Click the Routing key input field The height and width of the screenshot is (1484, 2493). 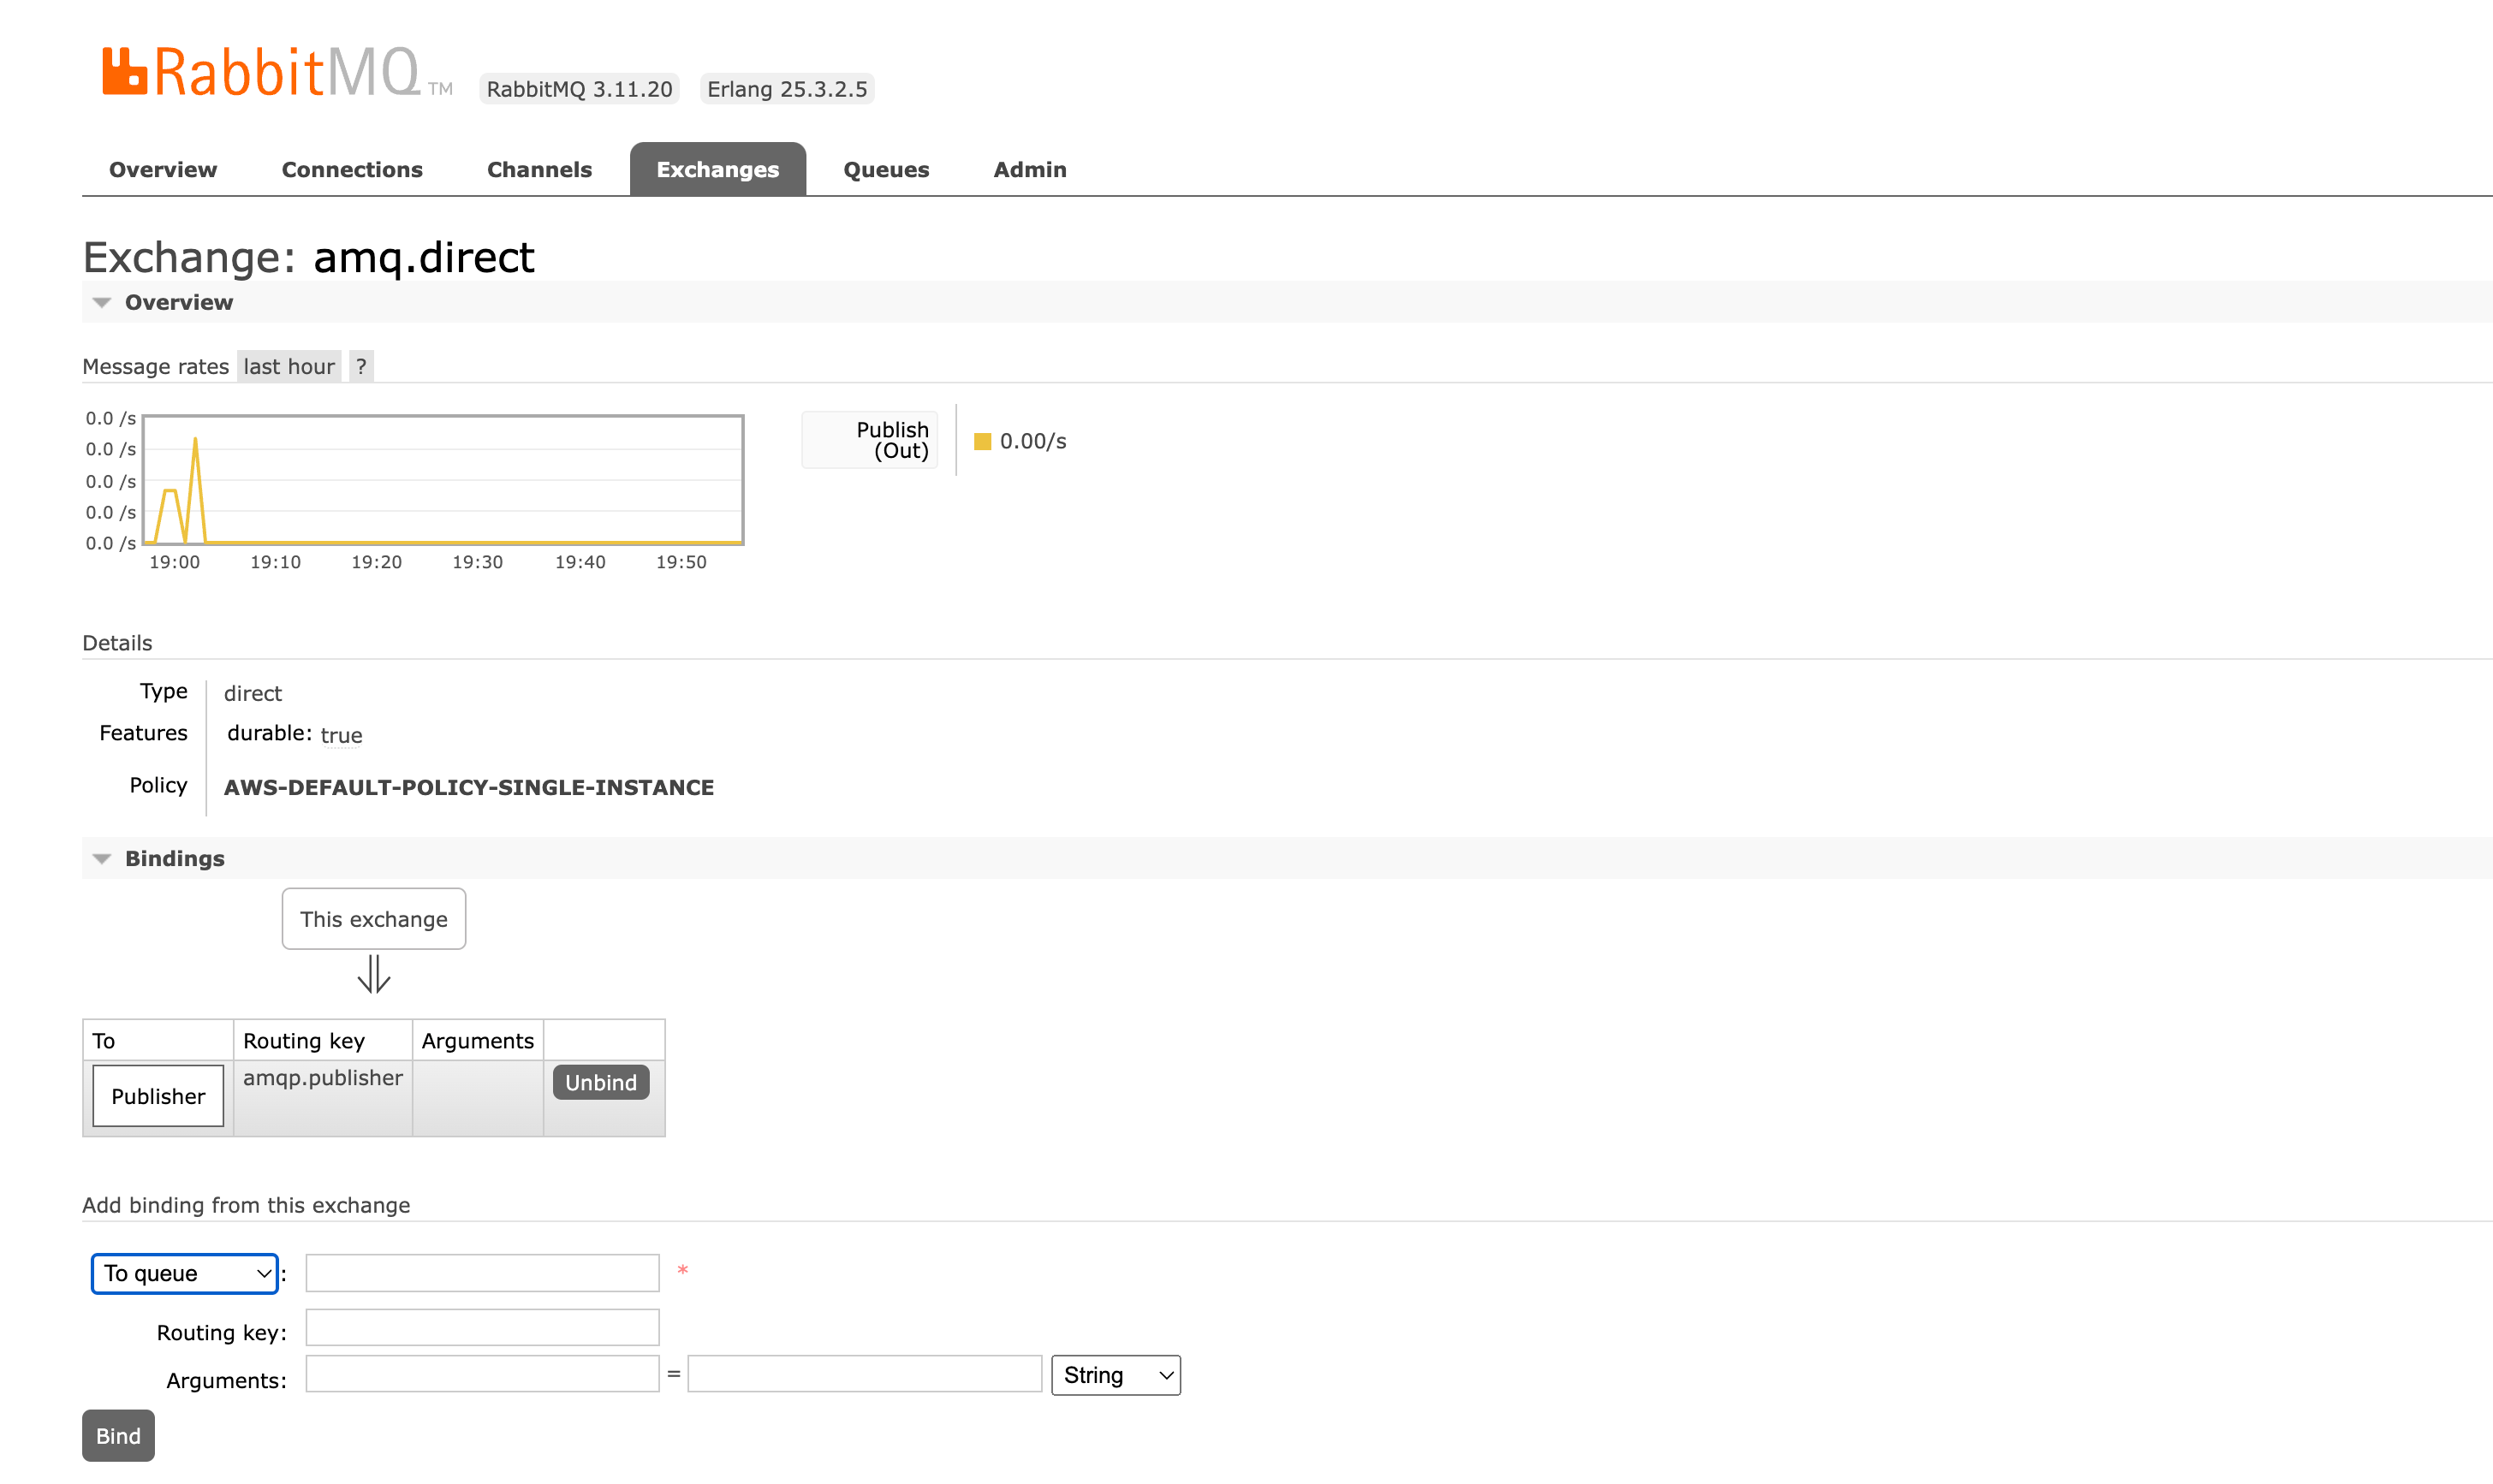(482, 1327)
